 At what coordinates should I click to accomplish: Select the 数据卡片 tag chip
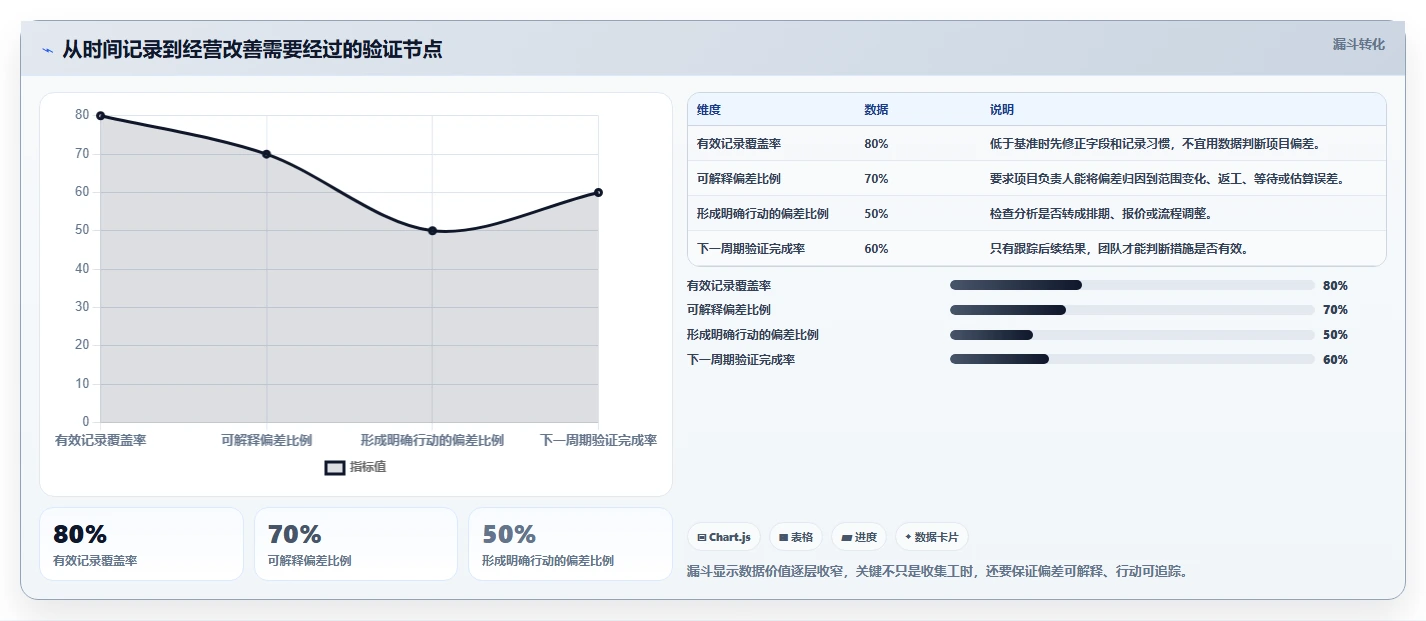(931, 537)
